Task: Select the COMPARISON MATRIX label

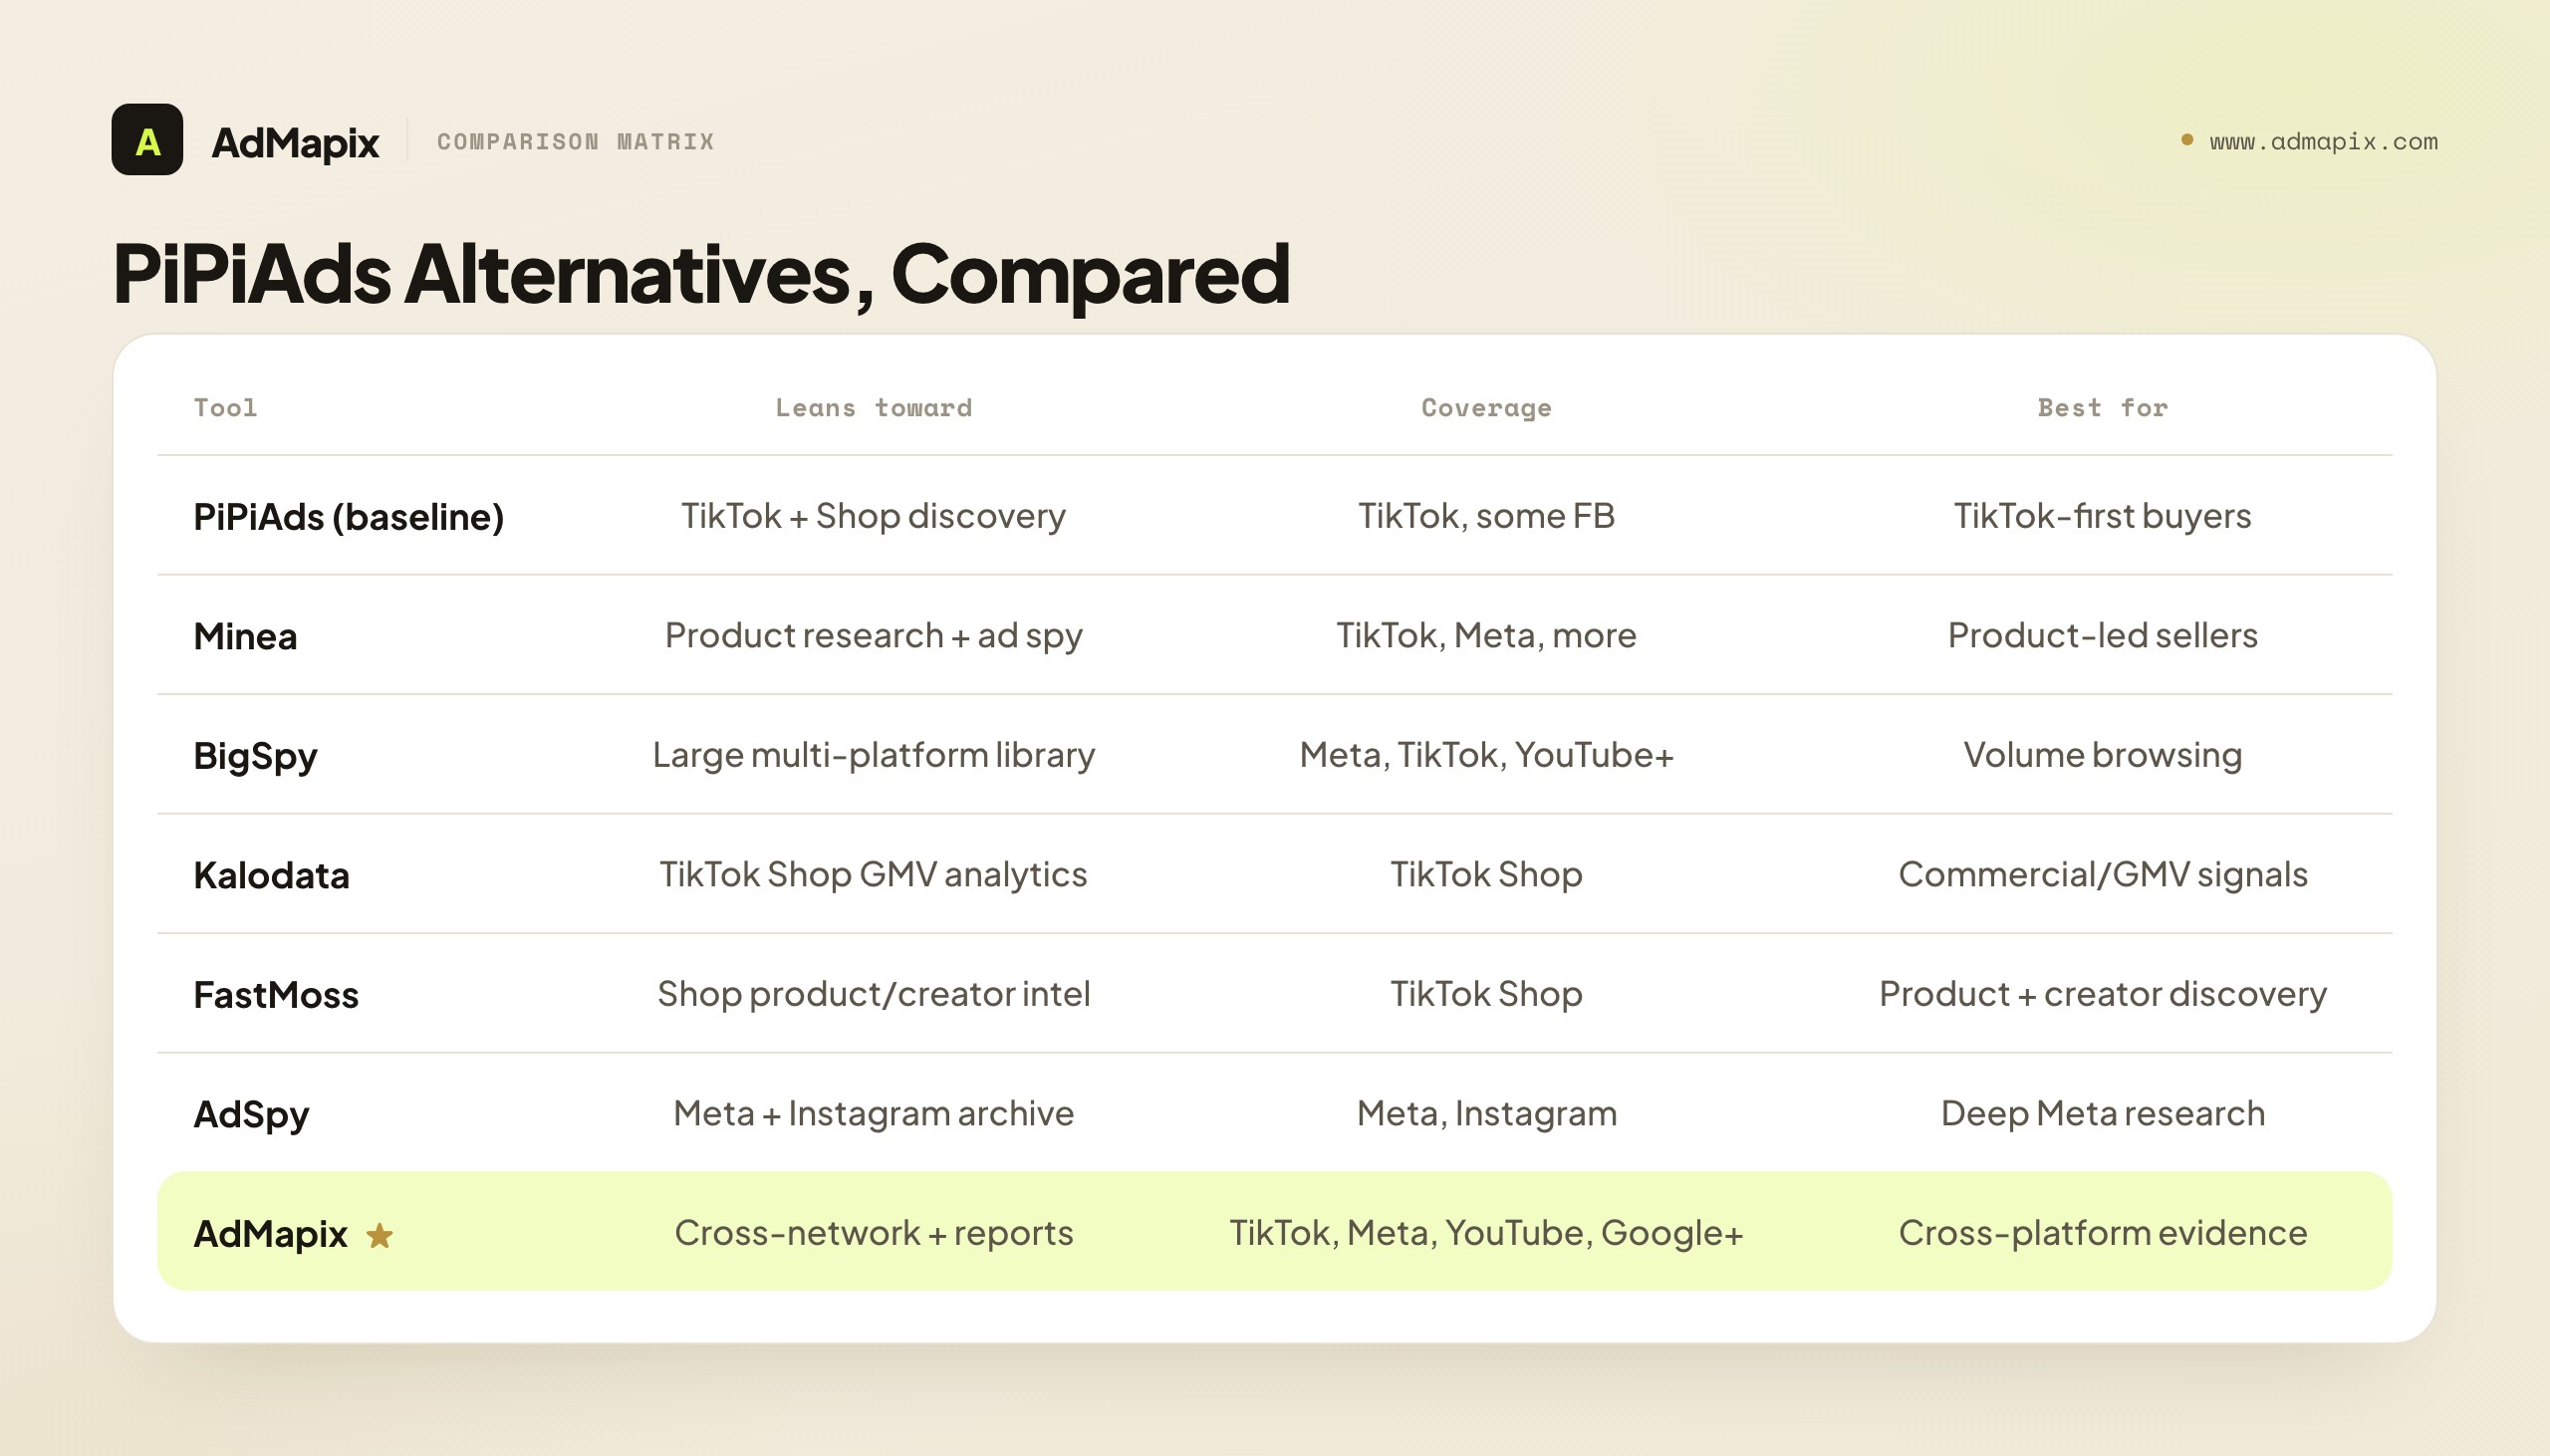Action: 576,141
